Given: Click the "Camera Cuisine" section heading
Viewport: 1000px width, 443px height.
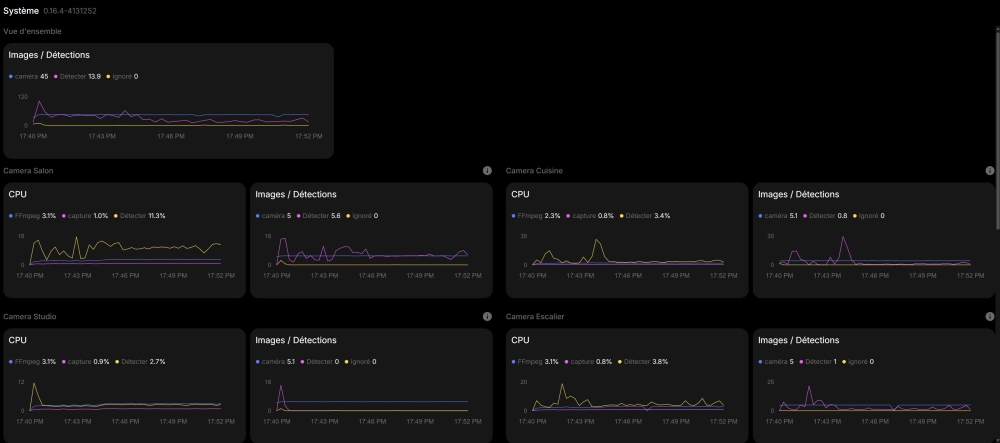Looking at the screenshot, I should (534, 171).
